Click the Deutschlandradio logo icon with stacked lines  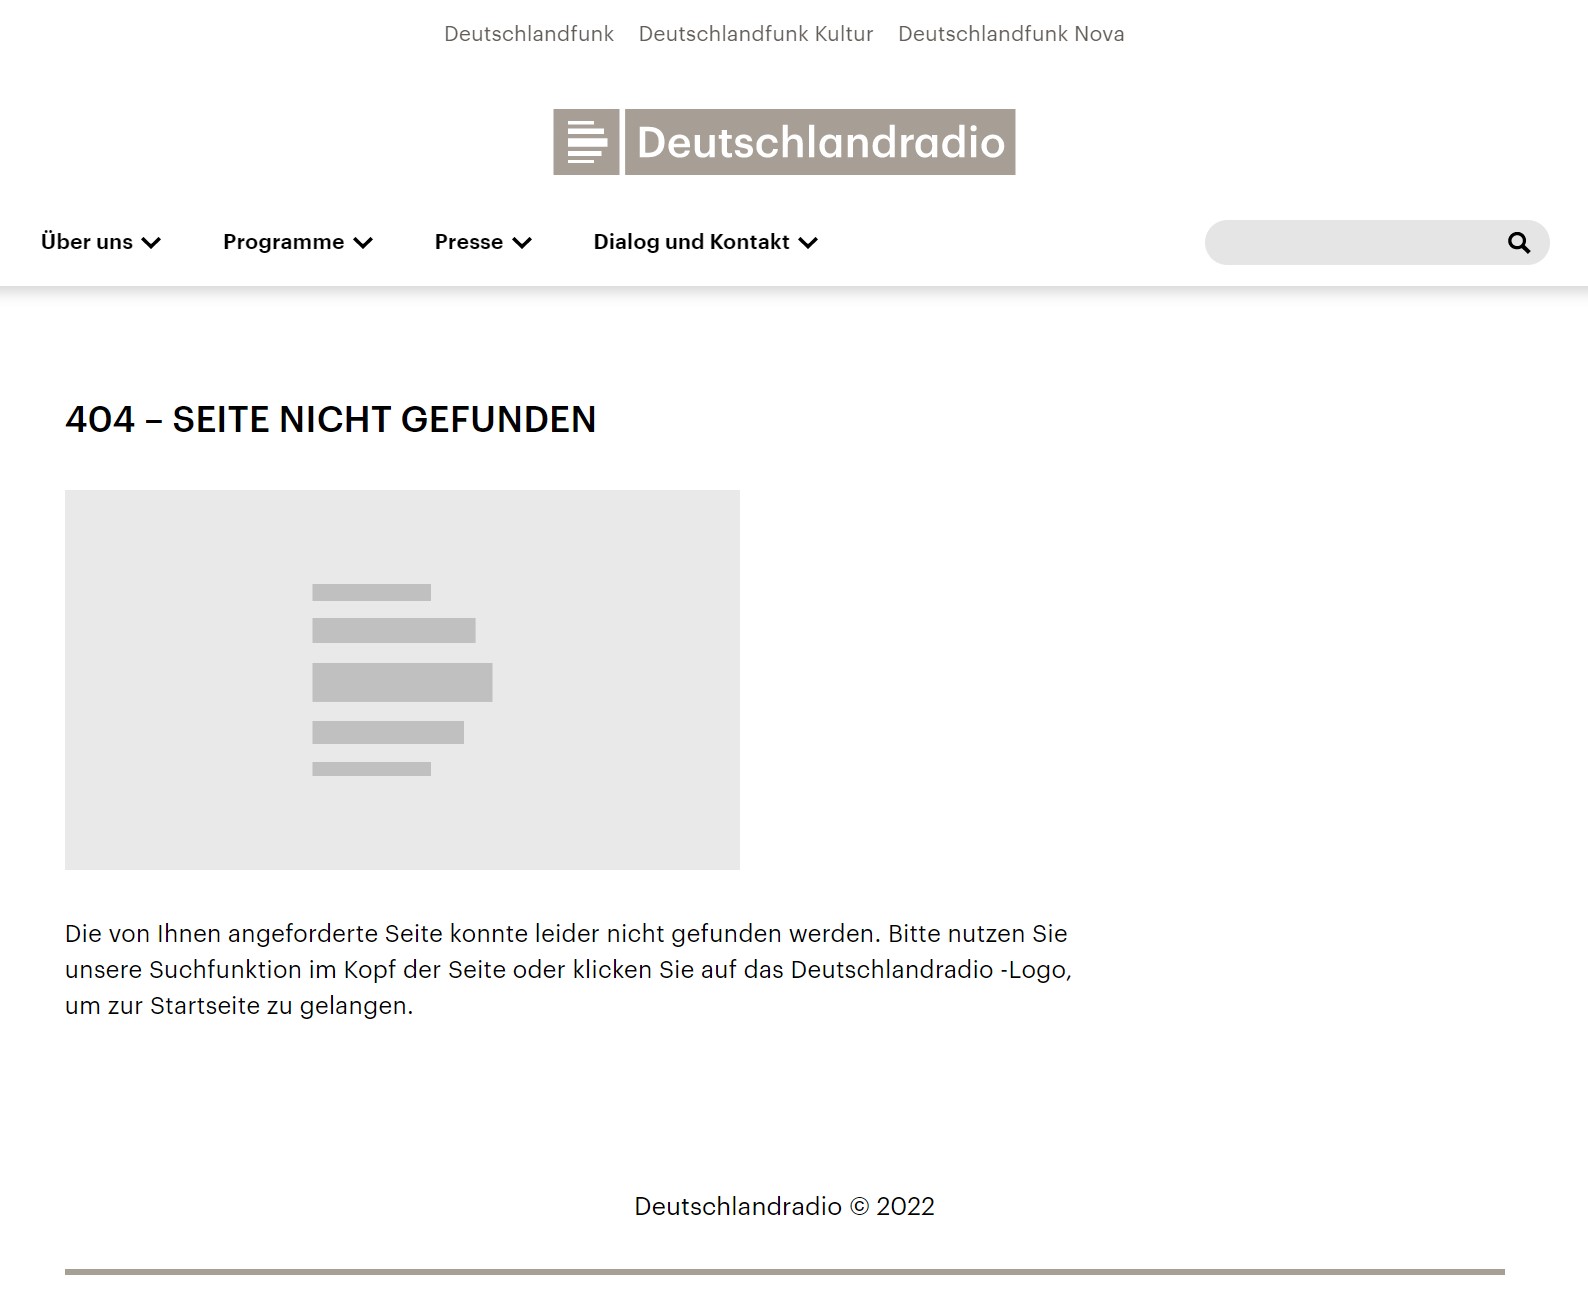586,142
